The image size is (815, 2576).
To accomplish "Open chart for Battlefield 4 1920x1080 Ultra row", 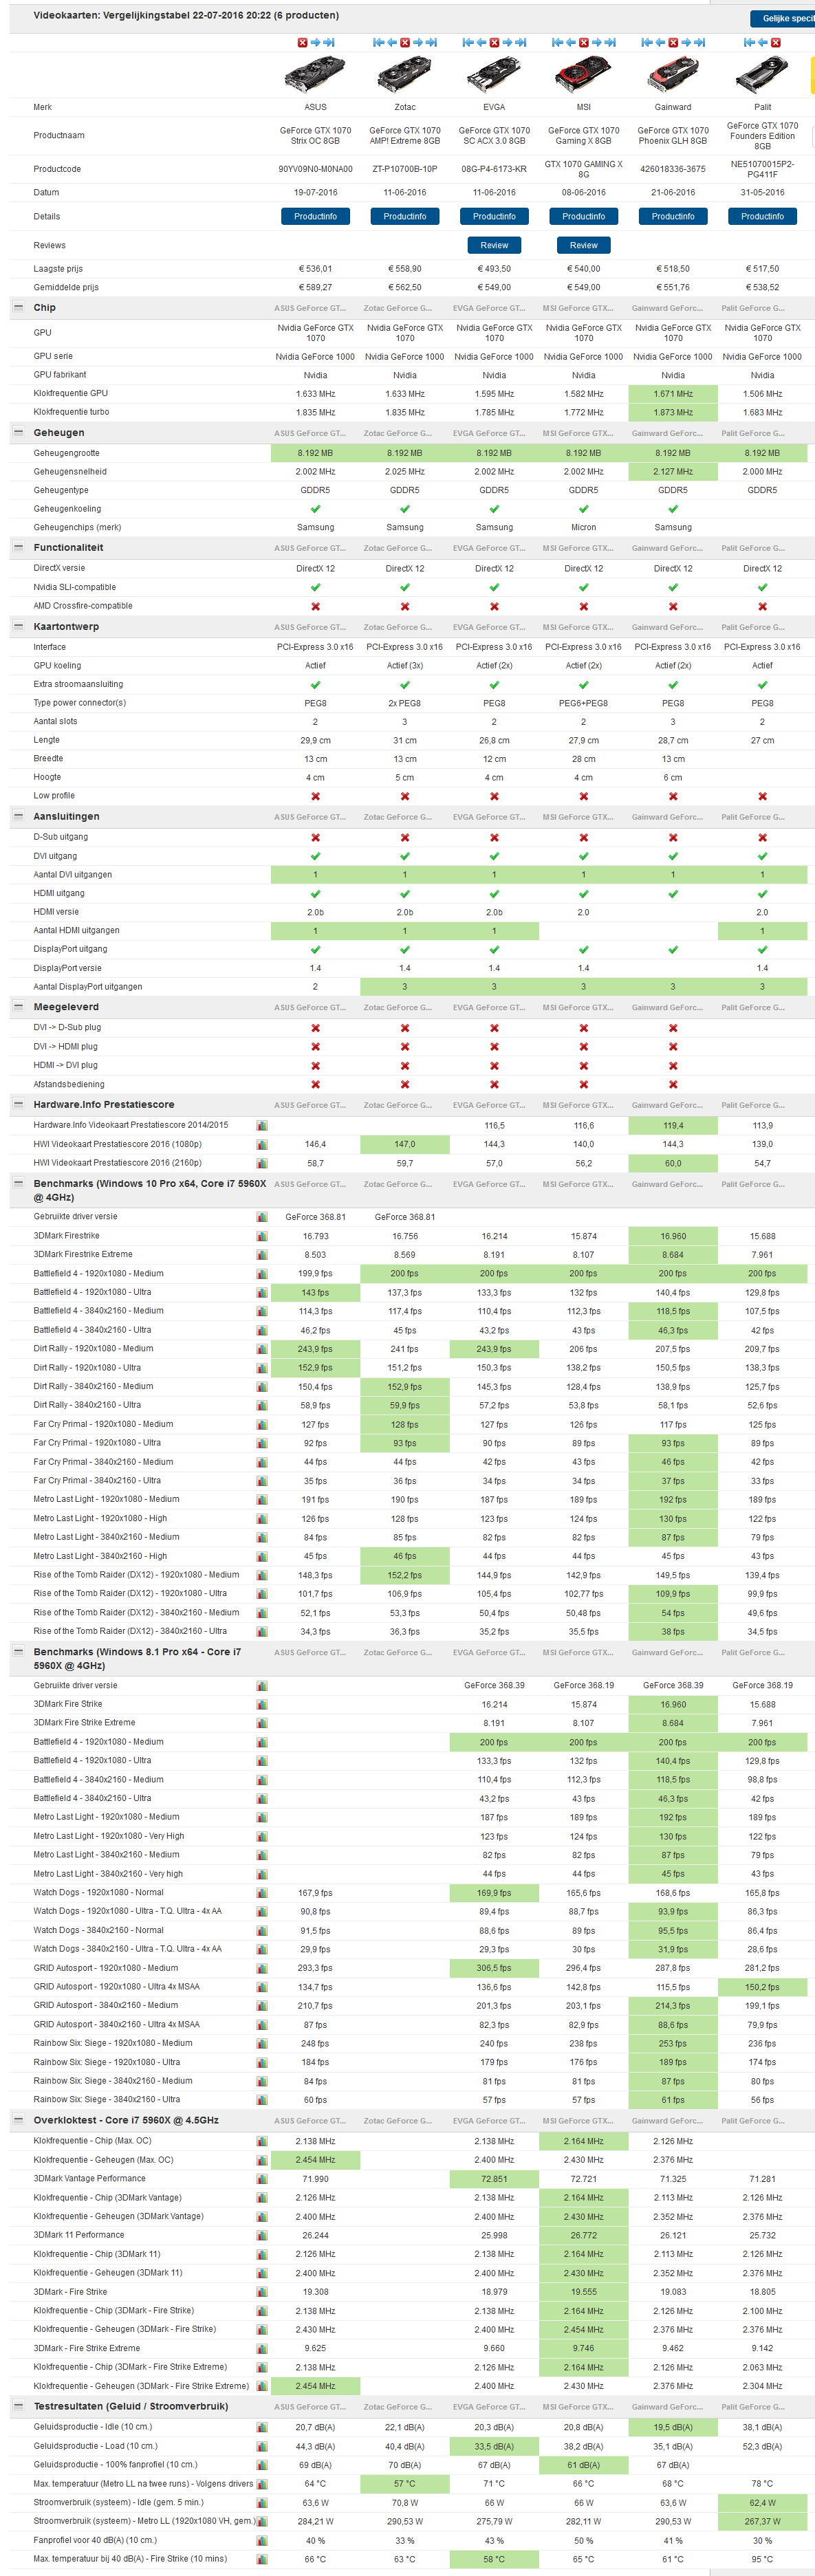I will click(262, 1292).
